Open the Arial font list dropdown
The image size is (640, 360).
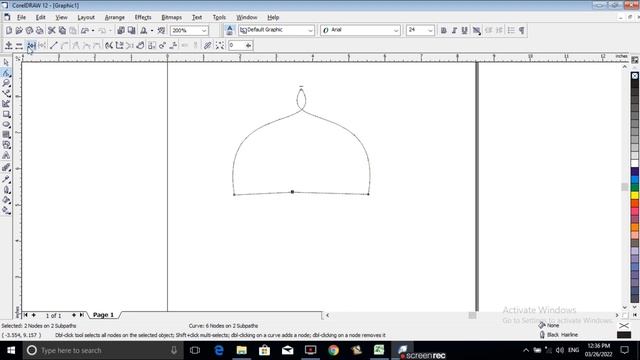(x=396, y=31)
